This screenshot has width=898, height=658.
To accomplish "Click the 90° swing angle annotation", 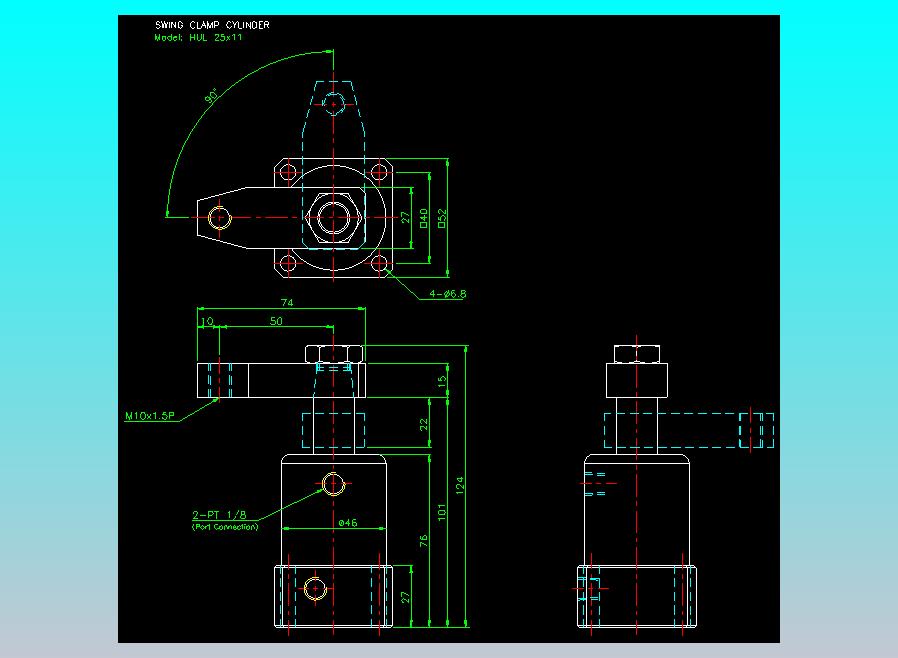I will coord(211,96).
